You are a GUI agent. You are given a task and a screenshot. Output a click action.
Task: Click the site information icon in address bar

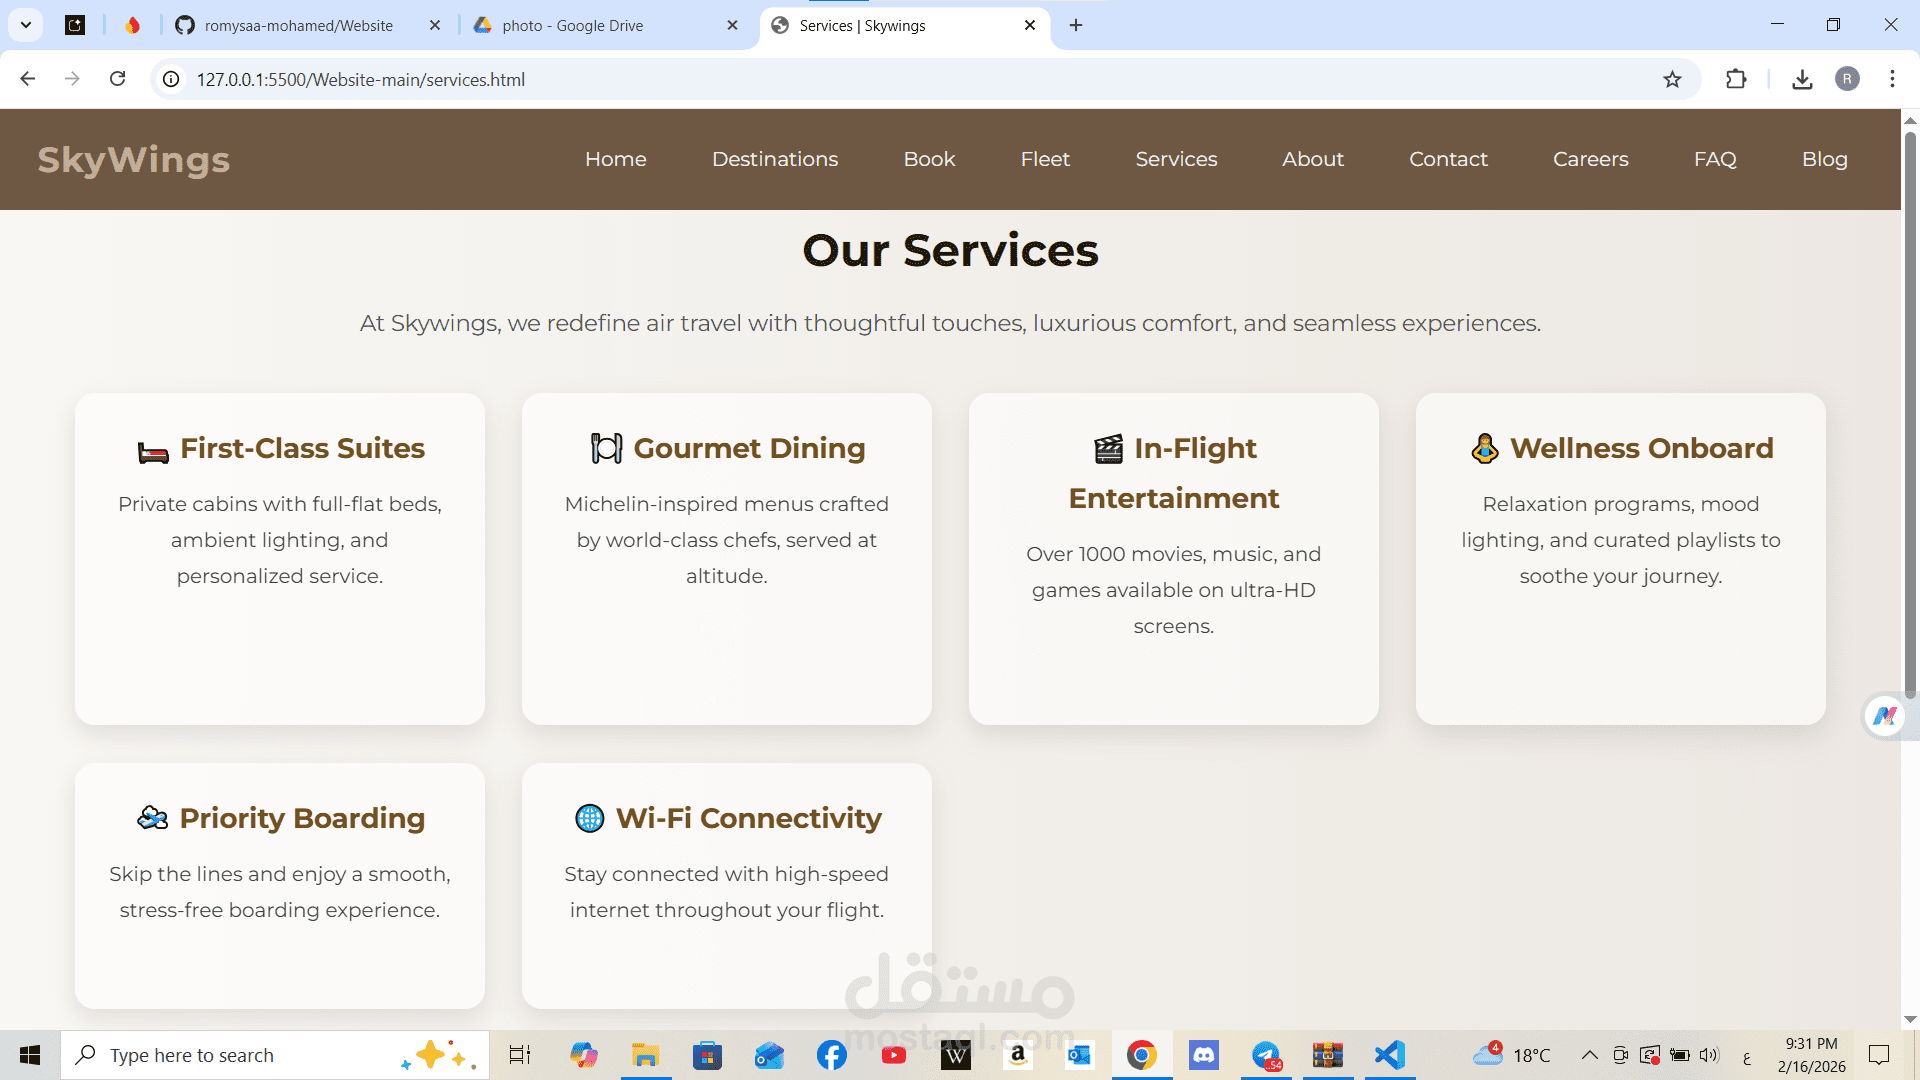pos(172,79)
